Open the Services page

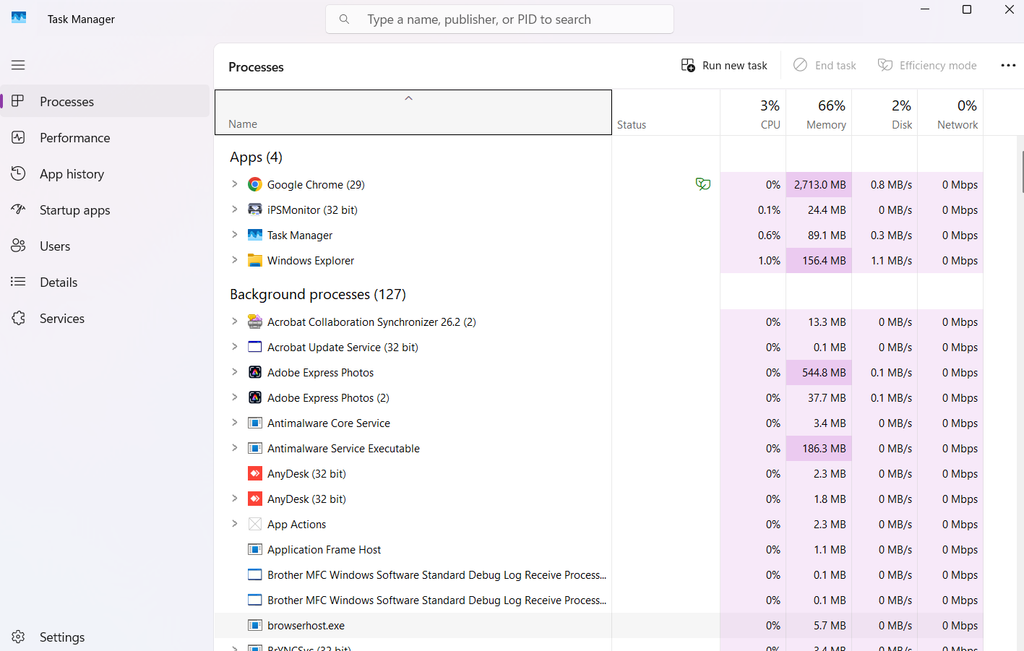pos(105,318)
